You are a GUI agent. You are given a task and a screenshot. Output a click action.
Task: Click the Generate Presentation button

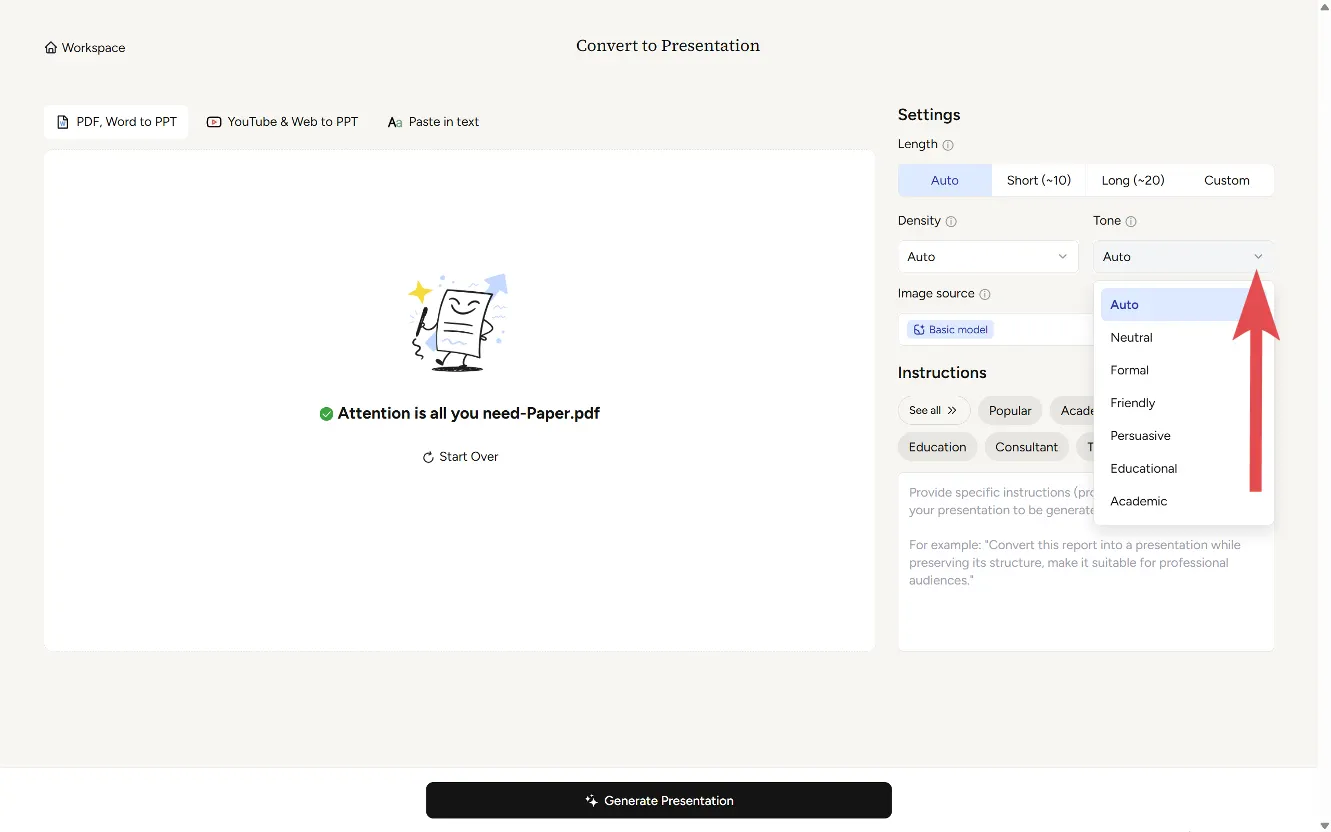(658, 801)
